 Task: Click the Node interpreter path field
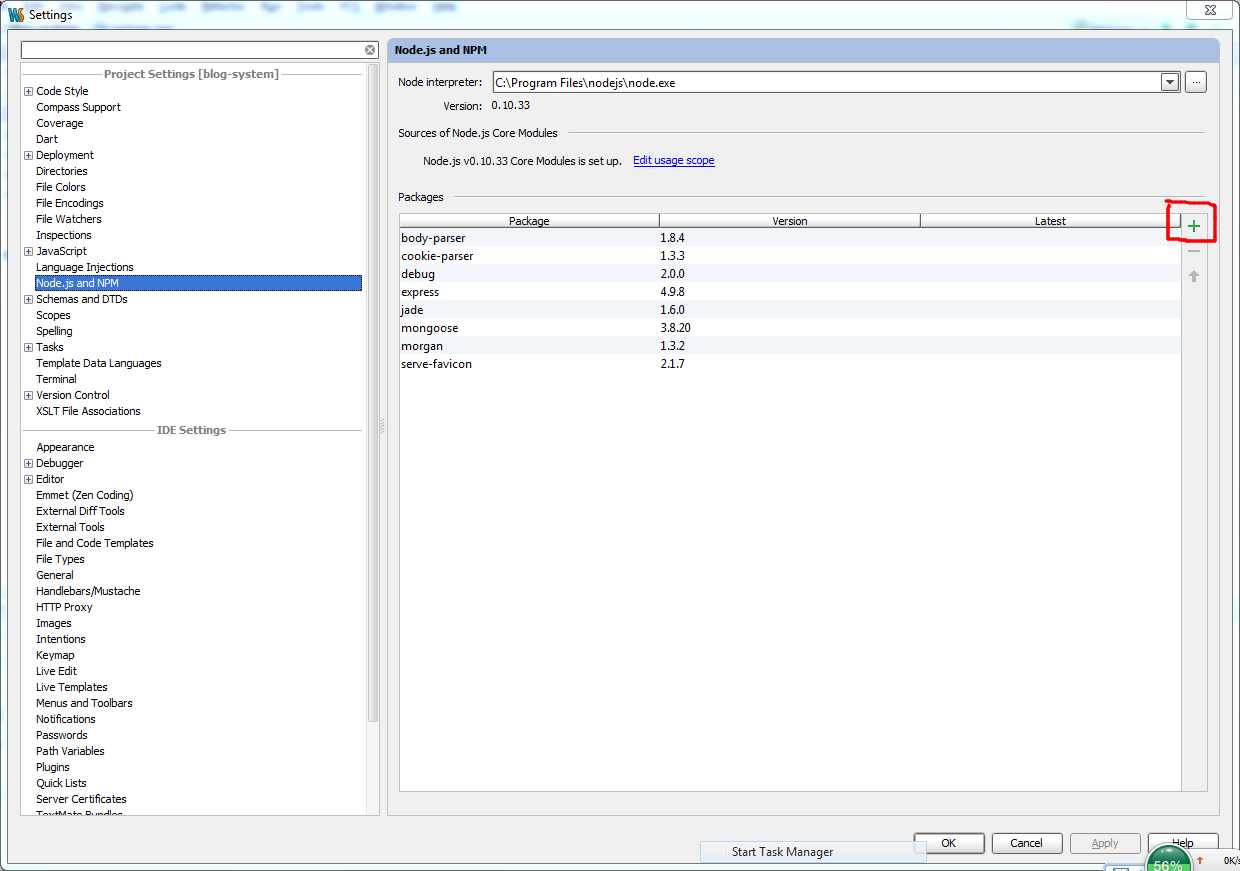tap(827, 83)
